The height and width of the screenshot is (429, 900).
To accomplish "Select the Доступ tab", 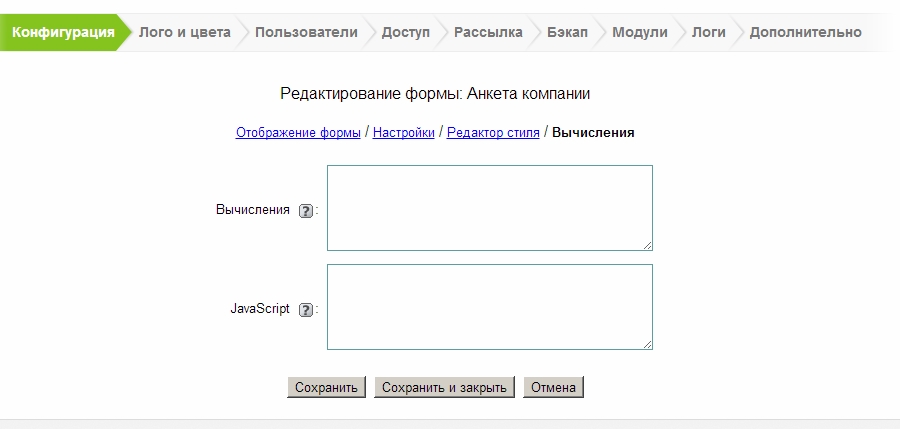I will [x=405, y=32].
